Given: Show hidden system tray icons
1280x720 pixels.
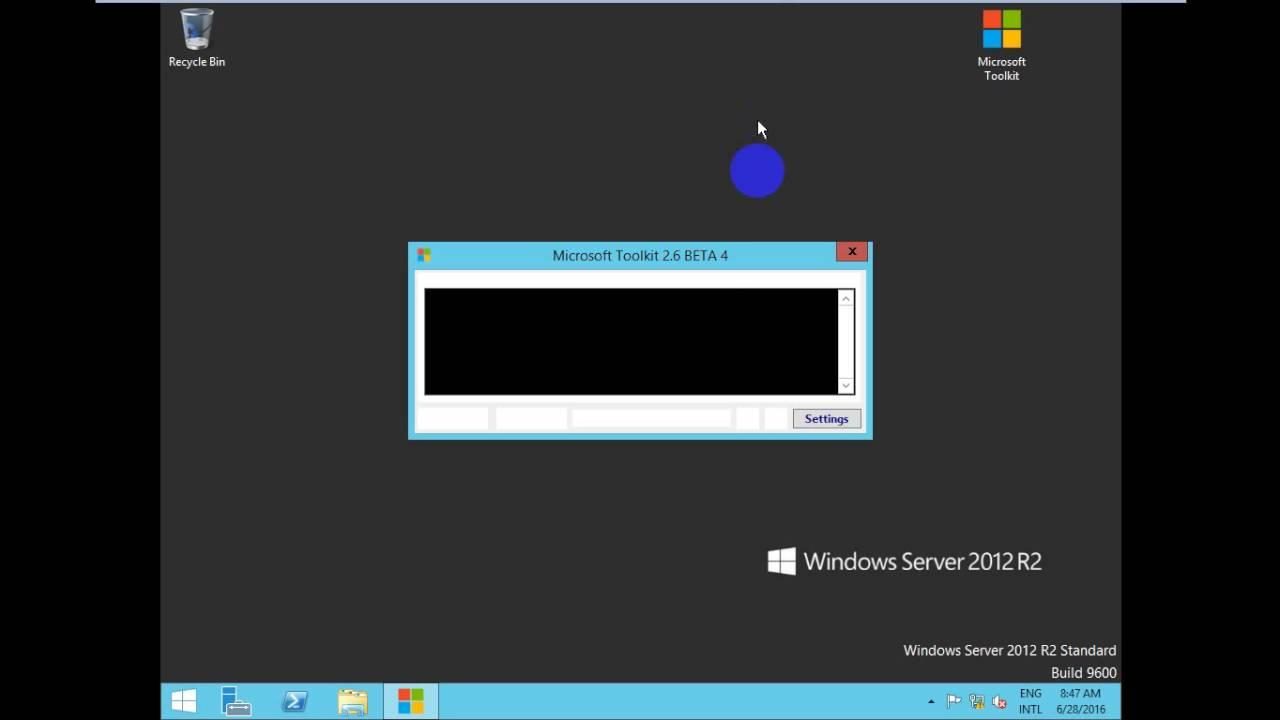Looking at the screenshot, I should pos(931,702).
